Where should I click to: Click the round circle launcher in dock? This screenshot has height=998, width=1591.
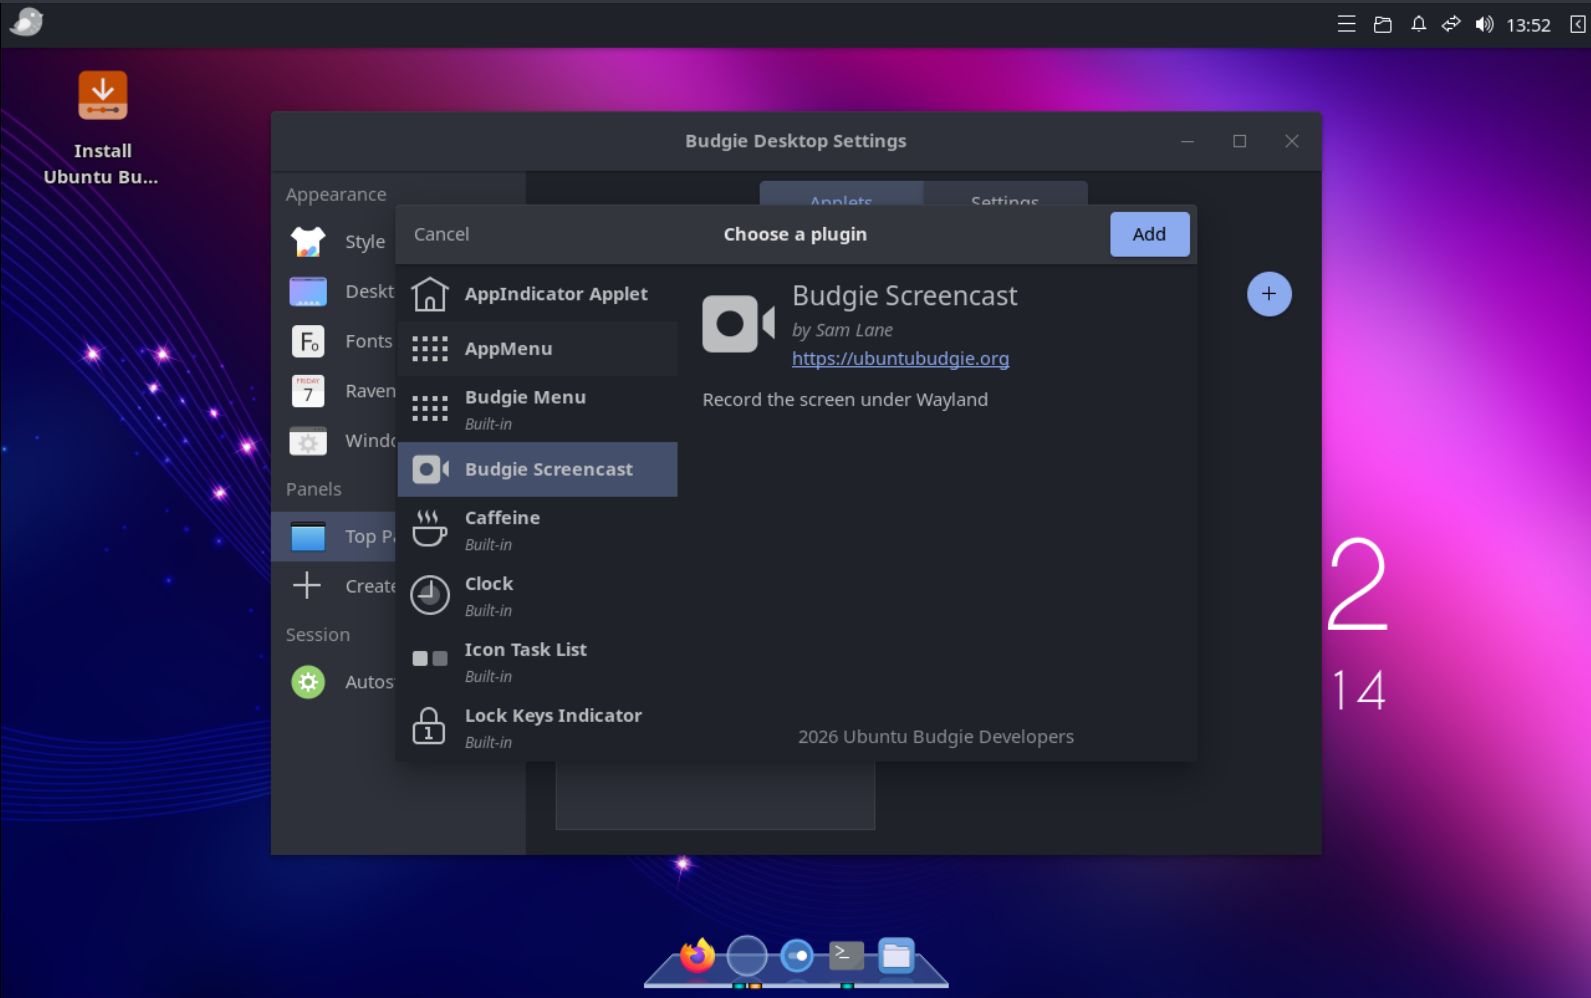coord(747,956)
